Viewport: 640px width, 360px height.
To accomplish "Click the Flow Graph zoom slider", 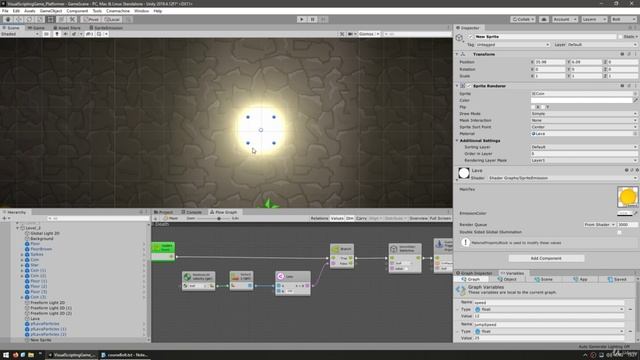I will pos(214,218).
